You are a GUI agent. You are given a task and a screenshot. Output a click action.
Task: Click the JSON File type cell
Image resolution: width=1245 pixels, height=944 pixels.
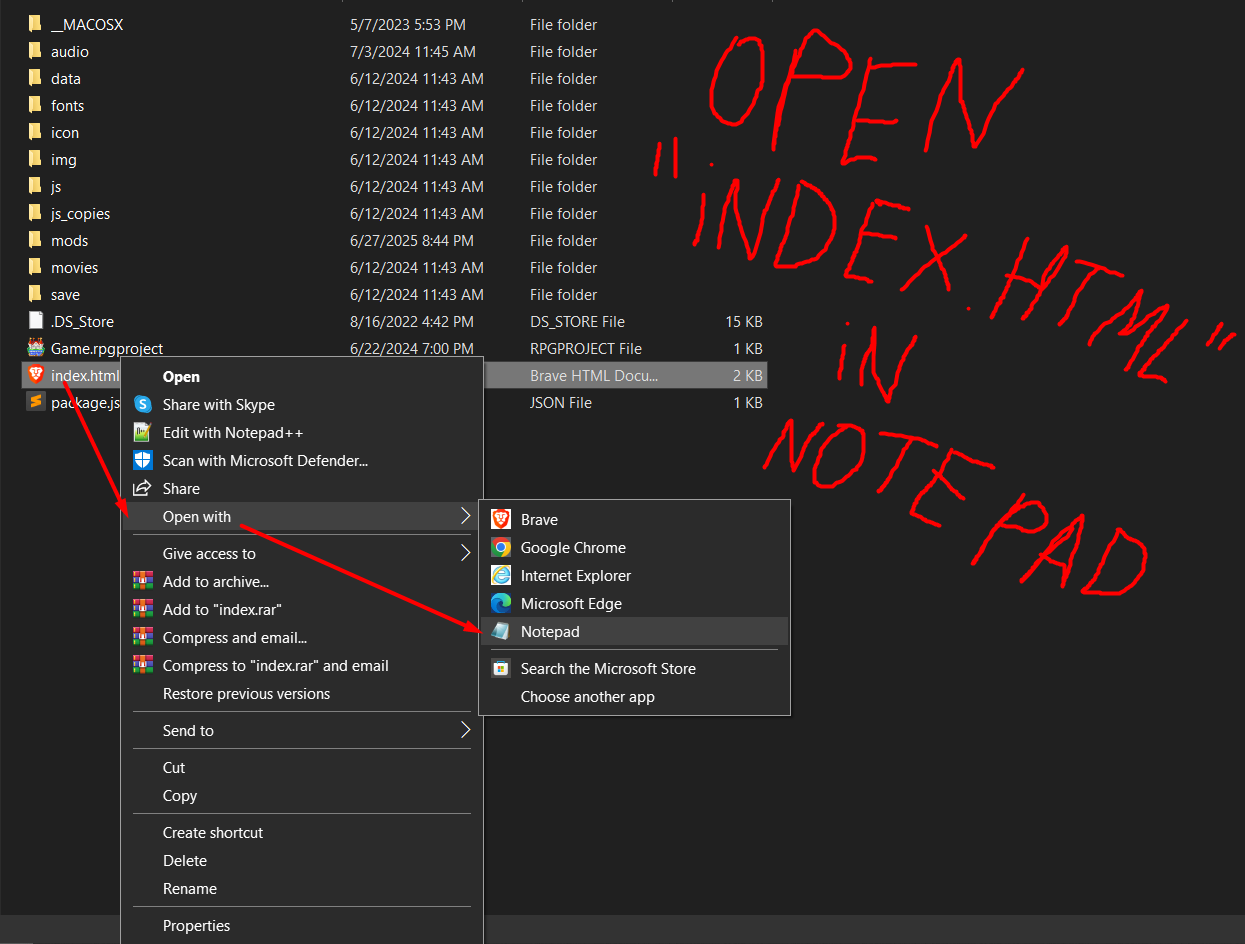[561, 402]
